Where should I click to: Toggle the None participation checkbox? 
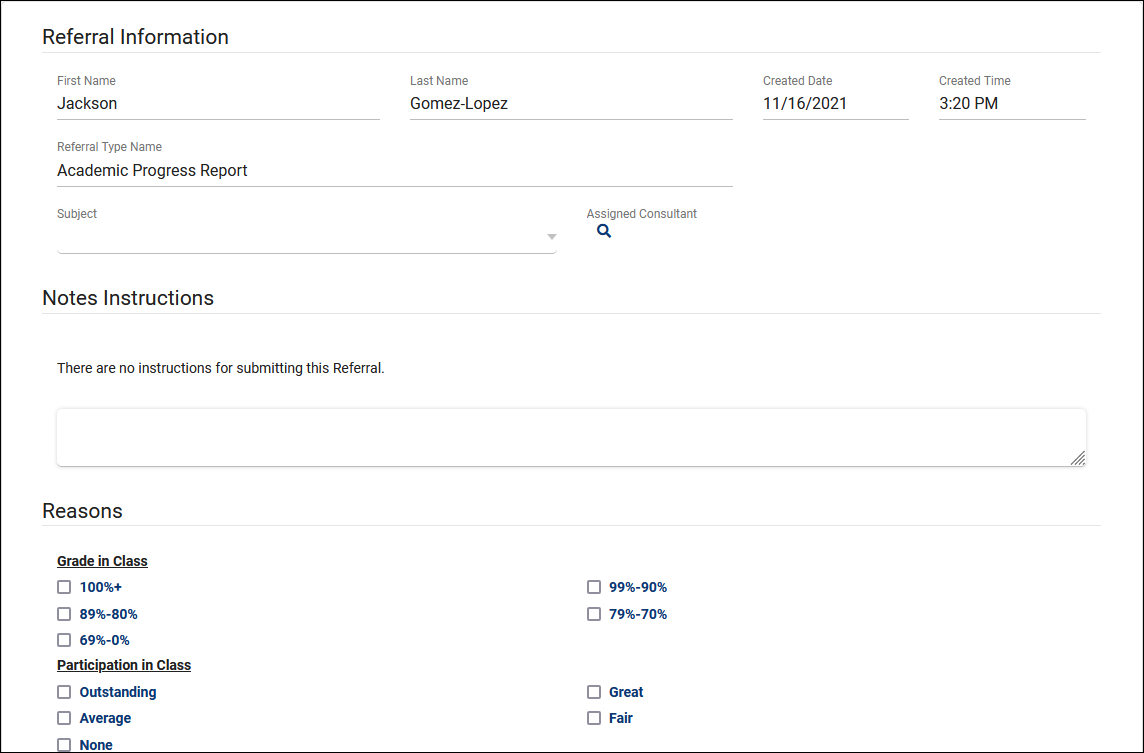(x=64, y=744)
